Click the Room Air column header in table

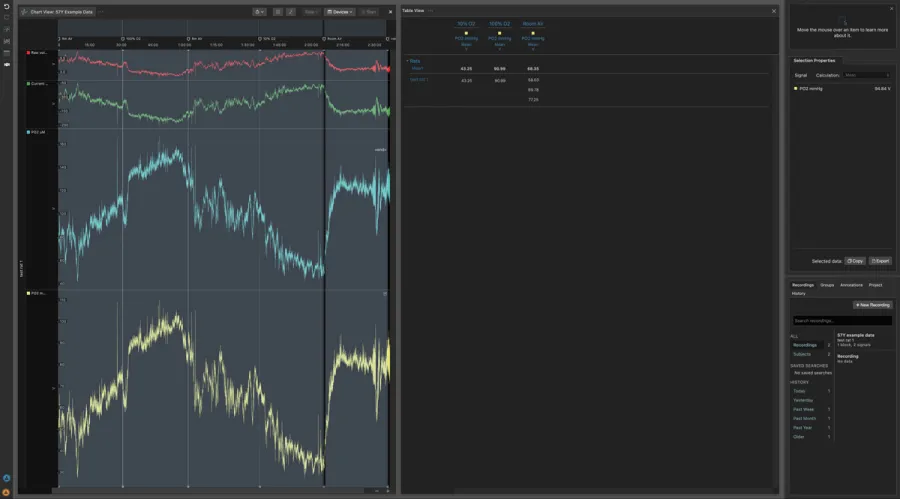(x=533, y=24)
